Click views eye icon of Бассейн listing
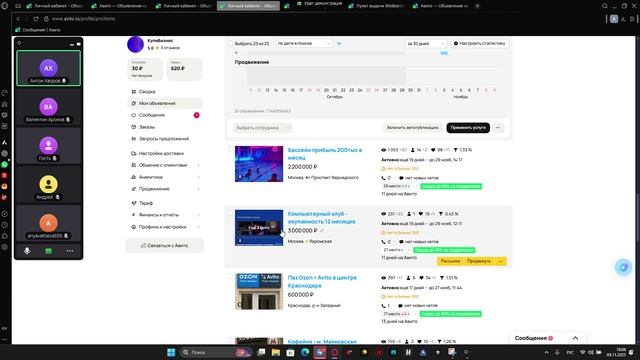The height and width of the screenshot is (360, 640). (383, 150)
